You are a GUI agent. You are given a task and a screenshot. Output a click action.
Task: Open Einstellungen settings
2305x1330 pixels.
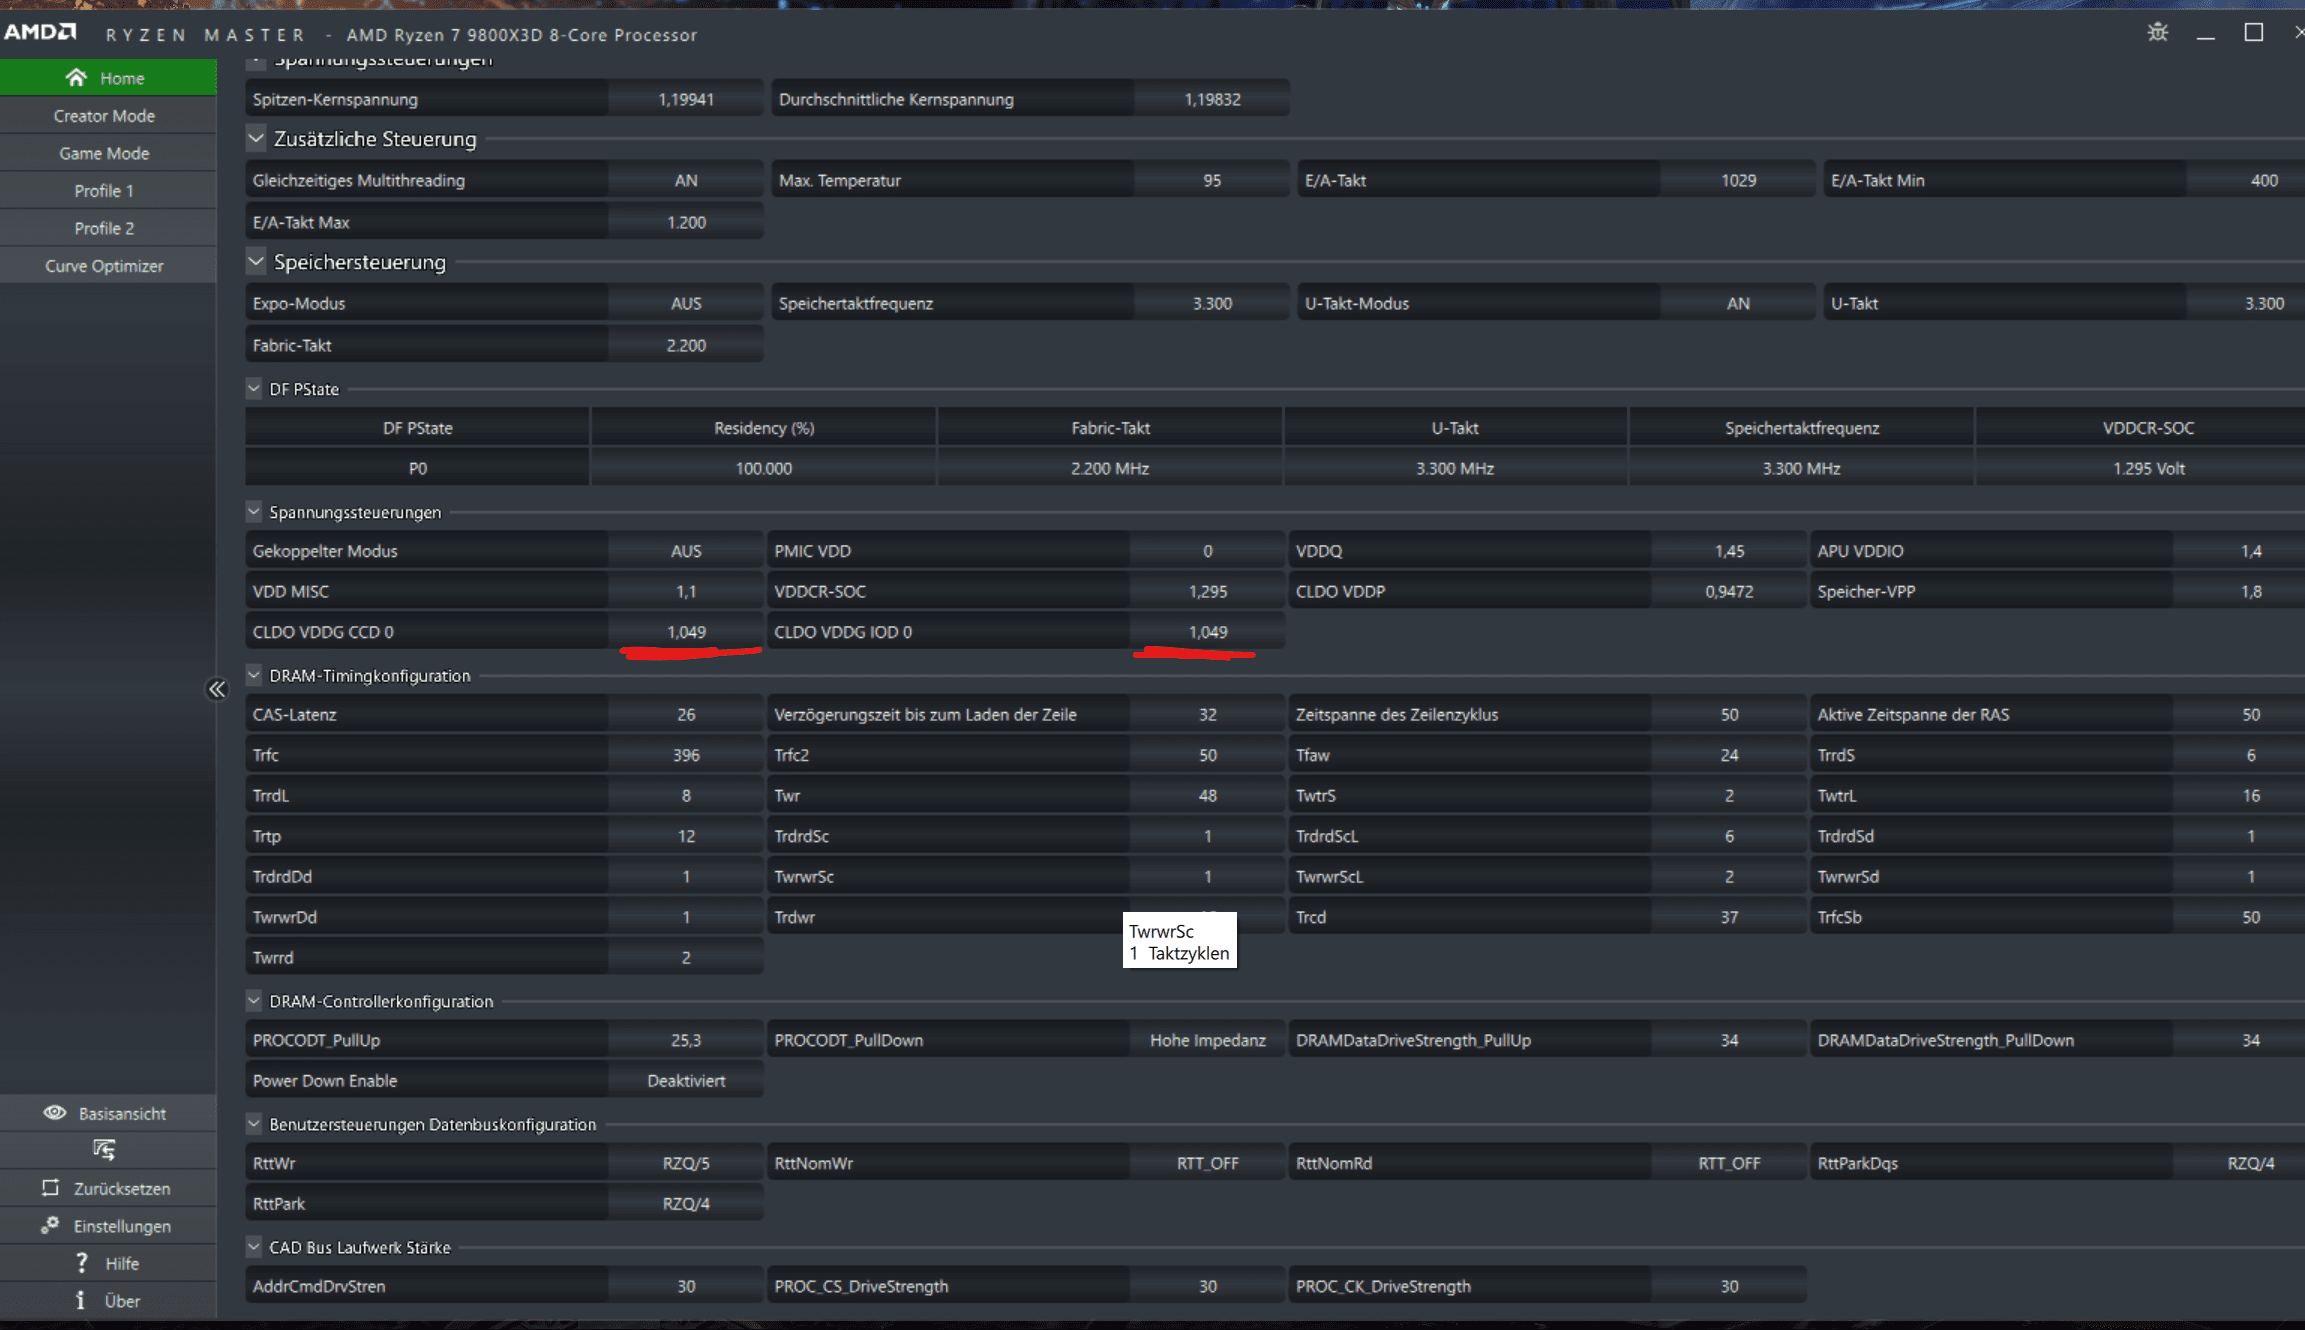pos(108,1226)
